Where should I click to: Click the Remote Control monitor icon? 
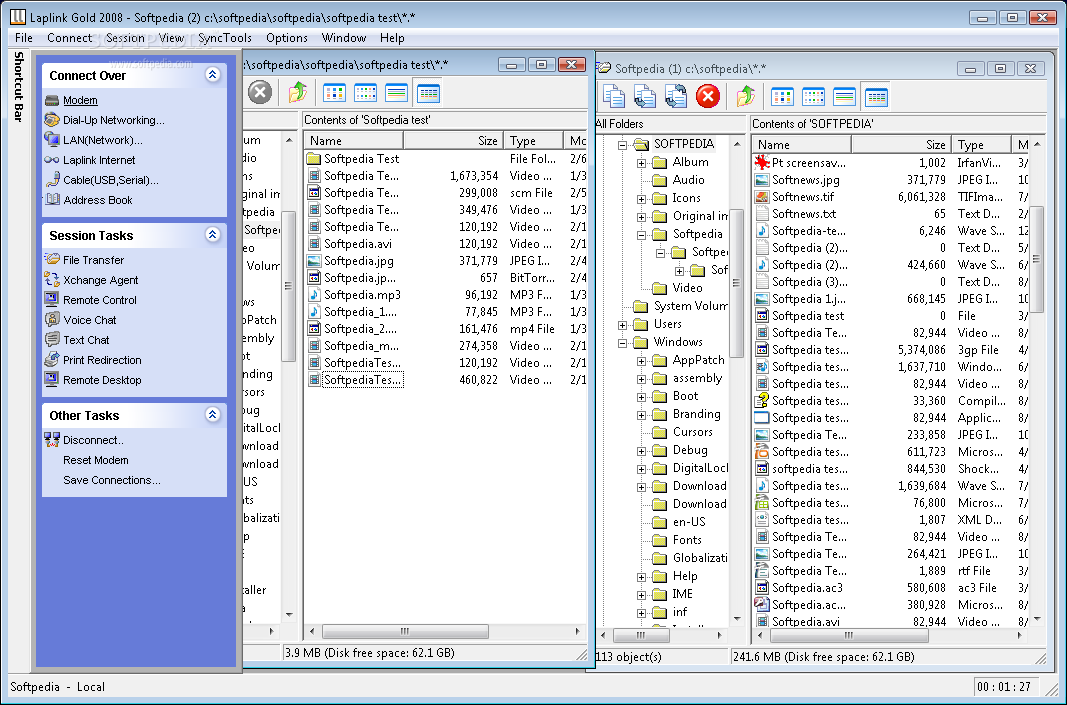[52, 299]
